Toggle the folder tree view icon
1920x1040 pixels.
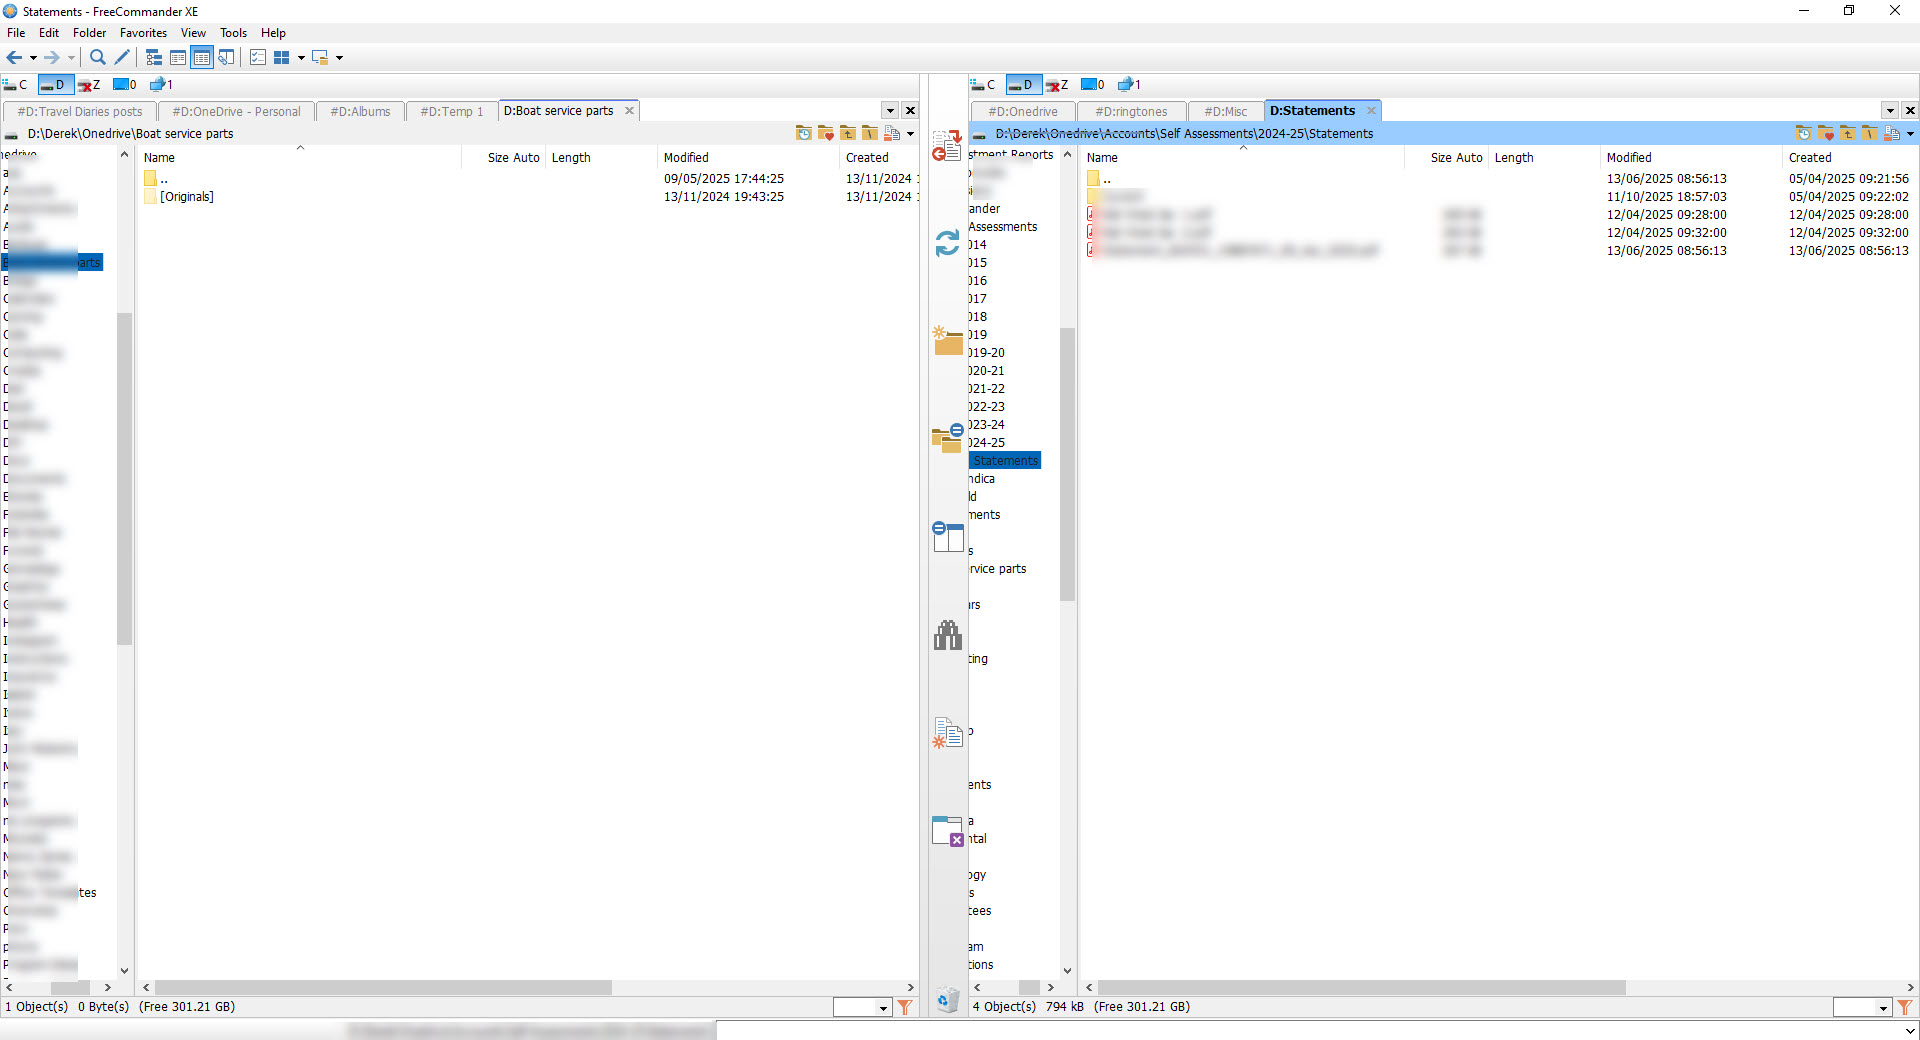click(154, 58)
